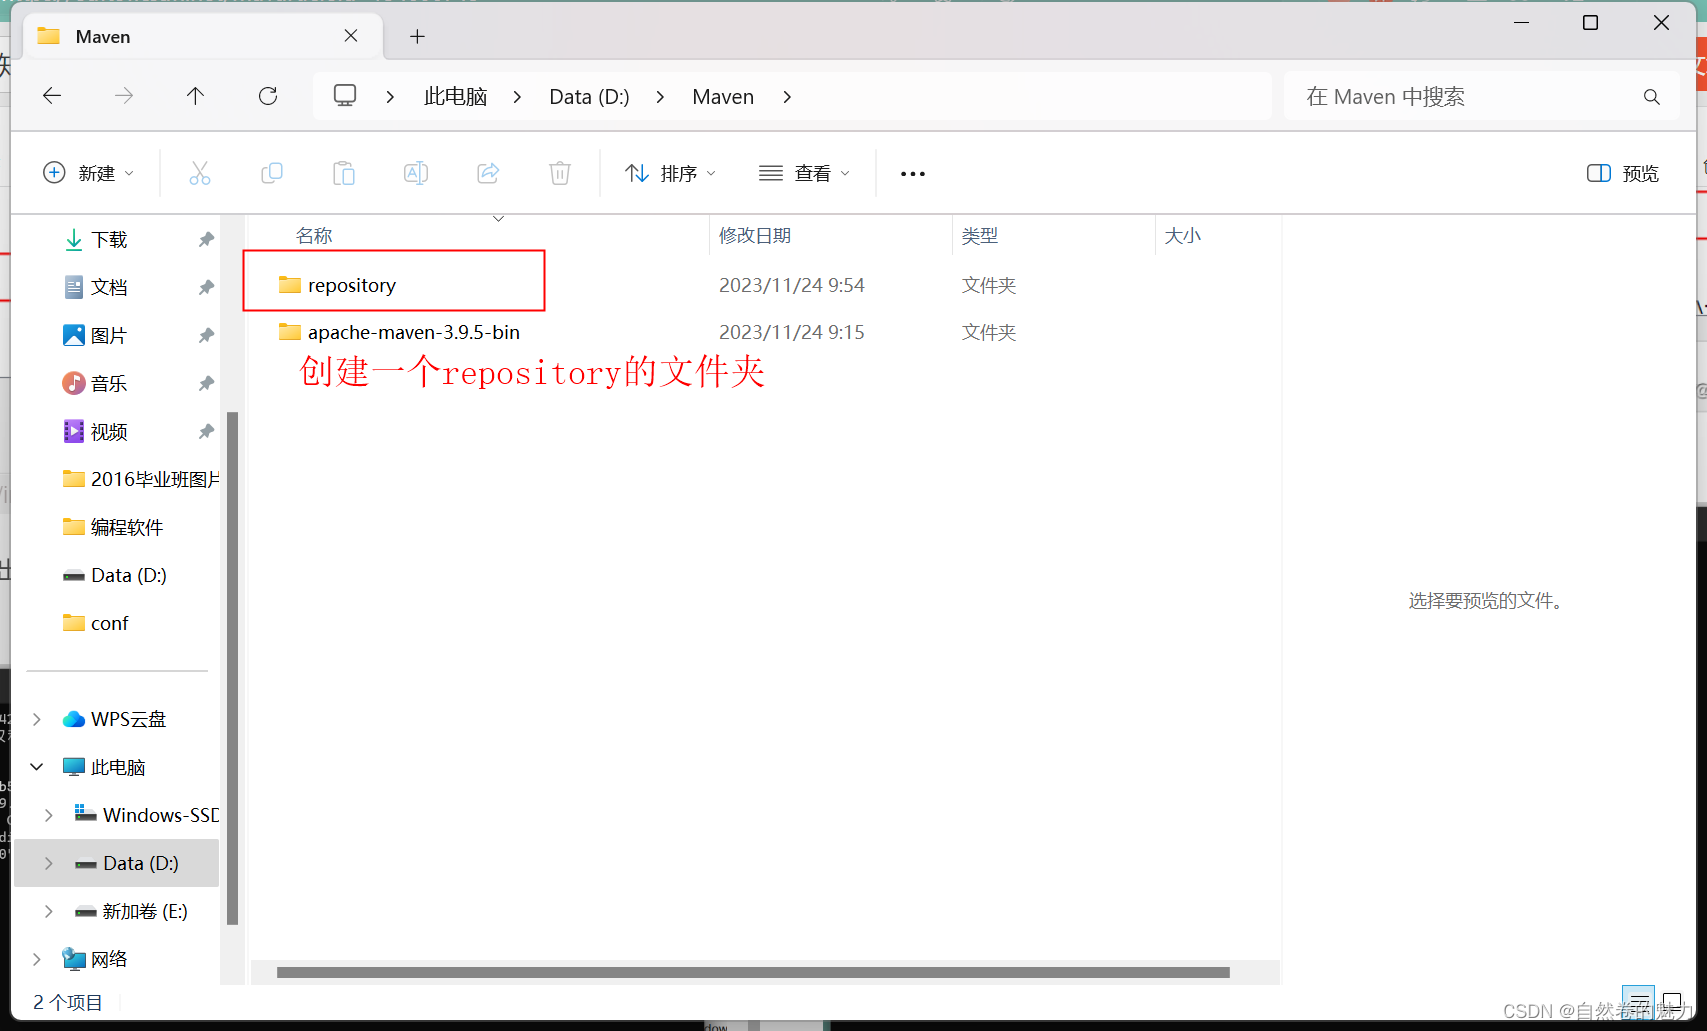This screenshot has width=1707, height=1031.
Task: Expand the Windows-SSD tree node
Action: [x=49, y=815]
